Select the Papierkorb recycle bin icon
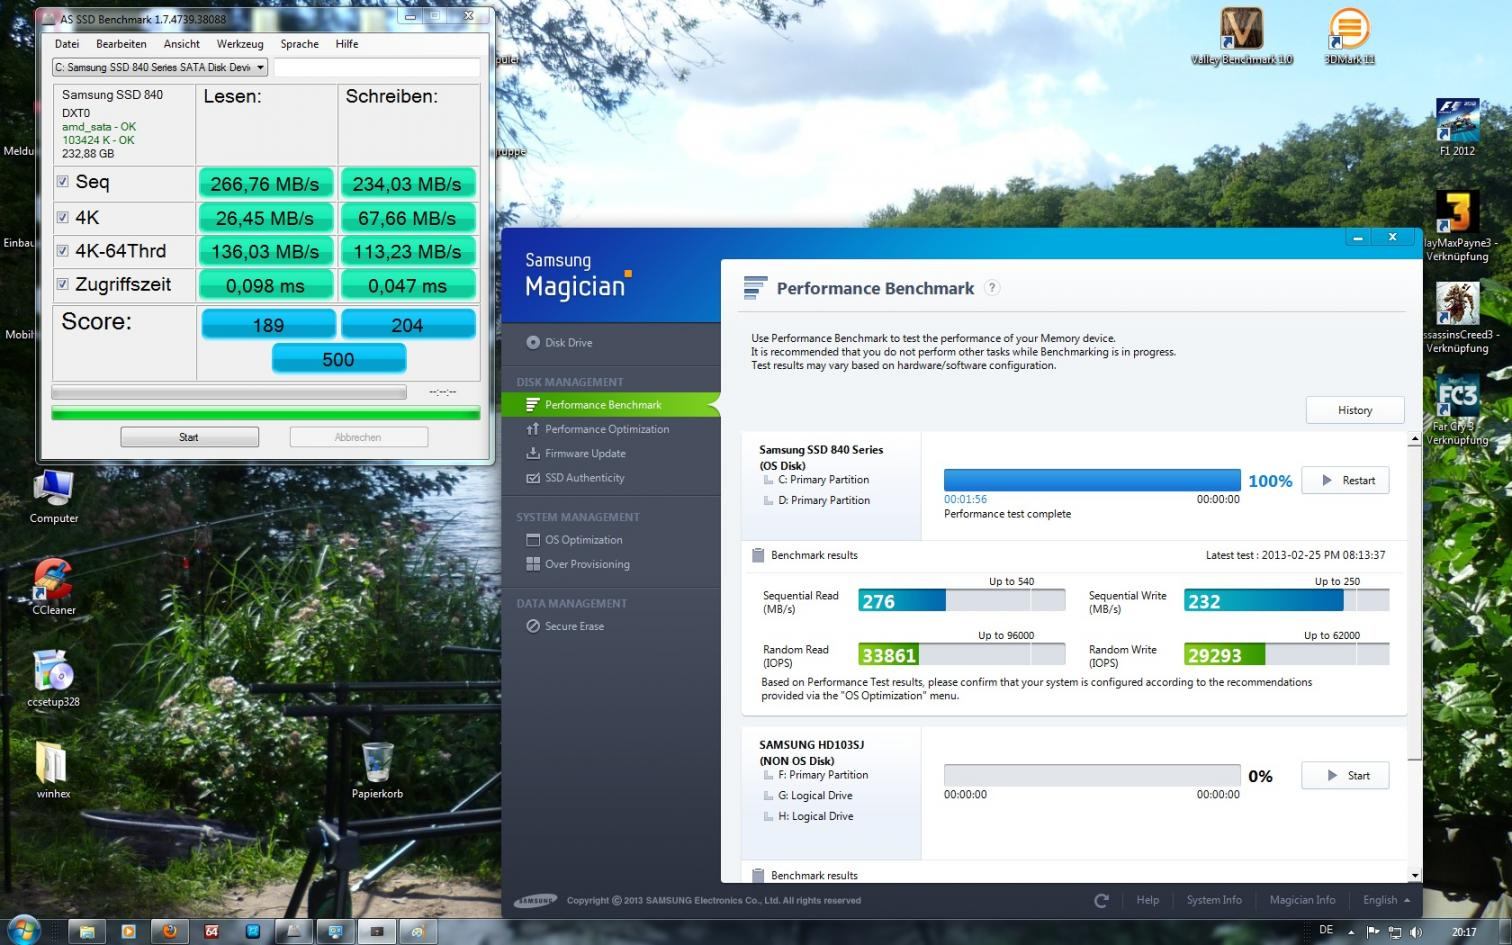The width and height of the screenshot is (1512, 945). [x=377, y=770]
